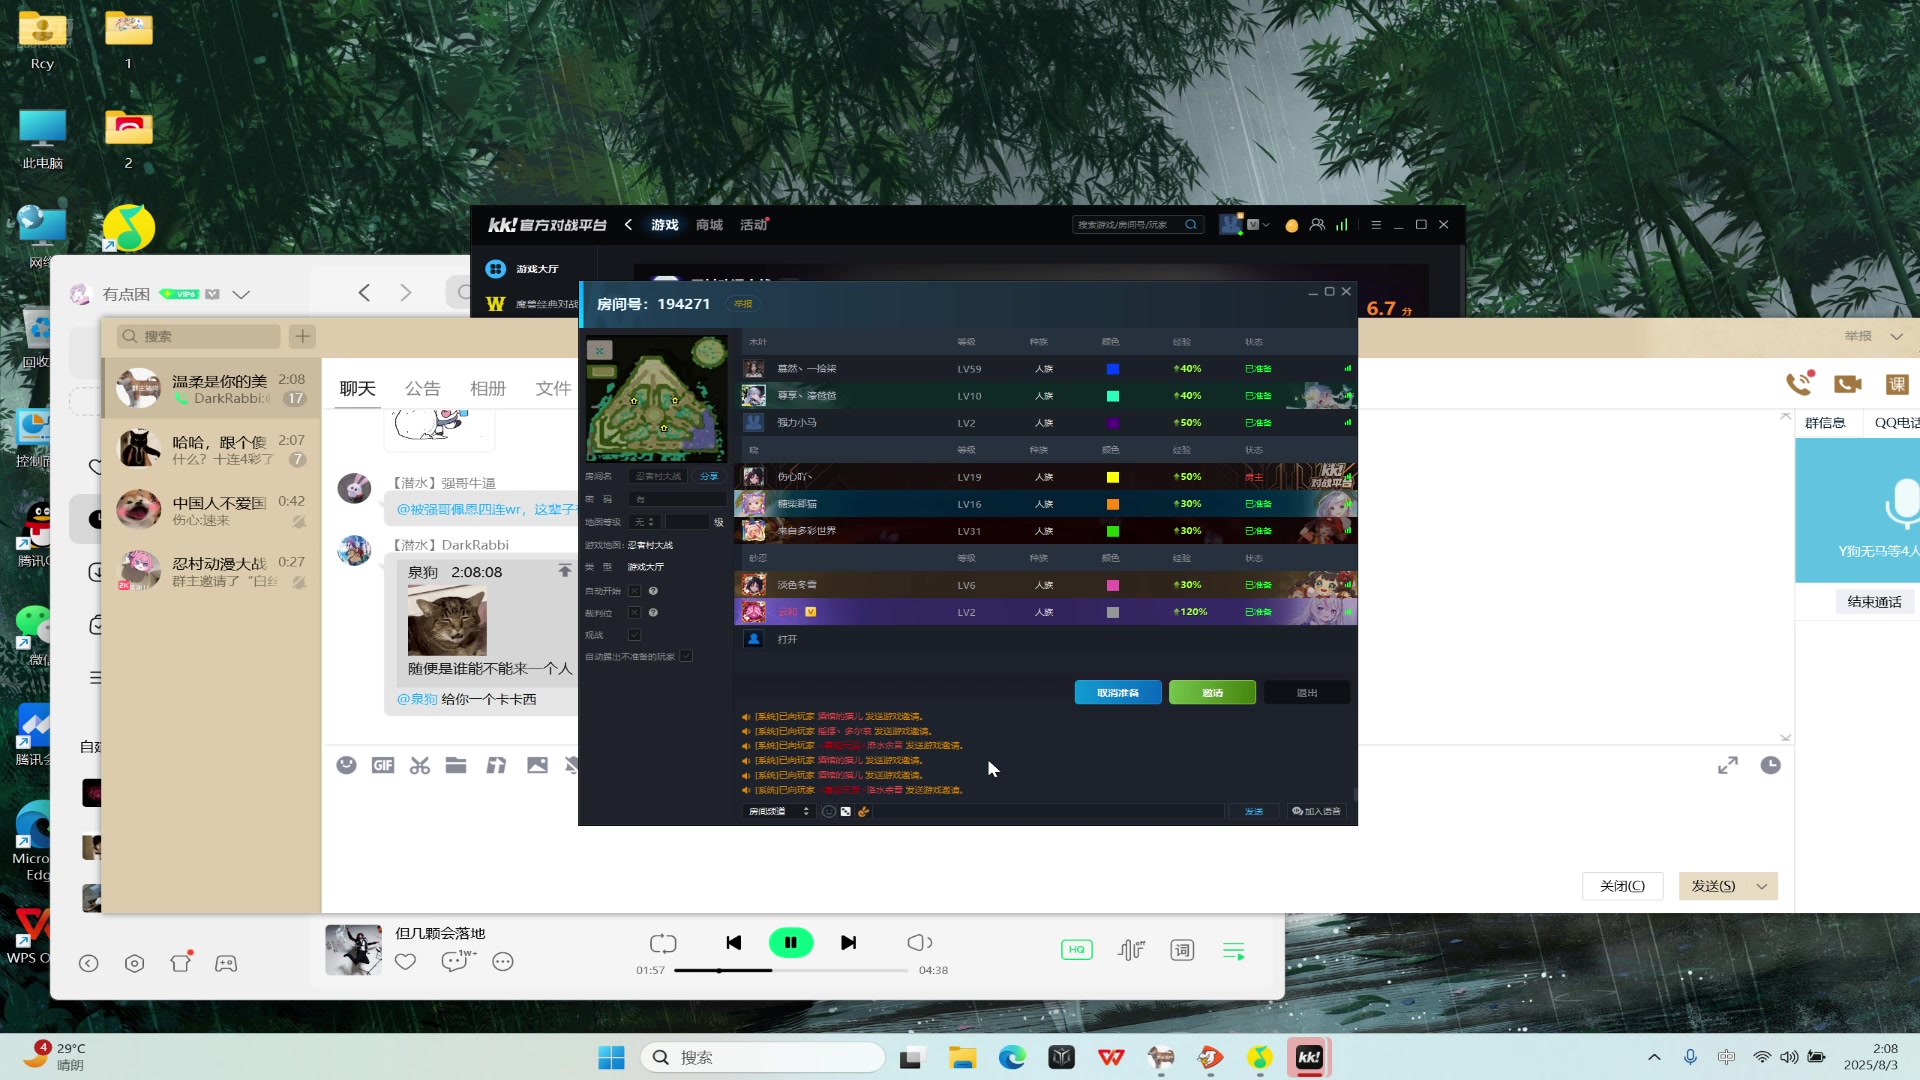This screenshot has height=1080, width=1920.
Task: Switch to the 商城 tab in KK platform
Action: pyautogui.click(x=709, y=225)
